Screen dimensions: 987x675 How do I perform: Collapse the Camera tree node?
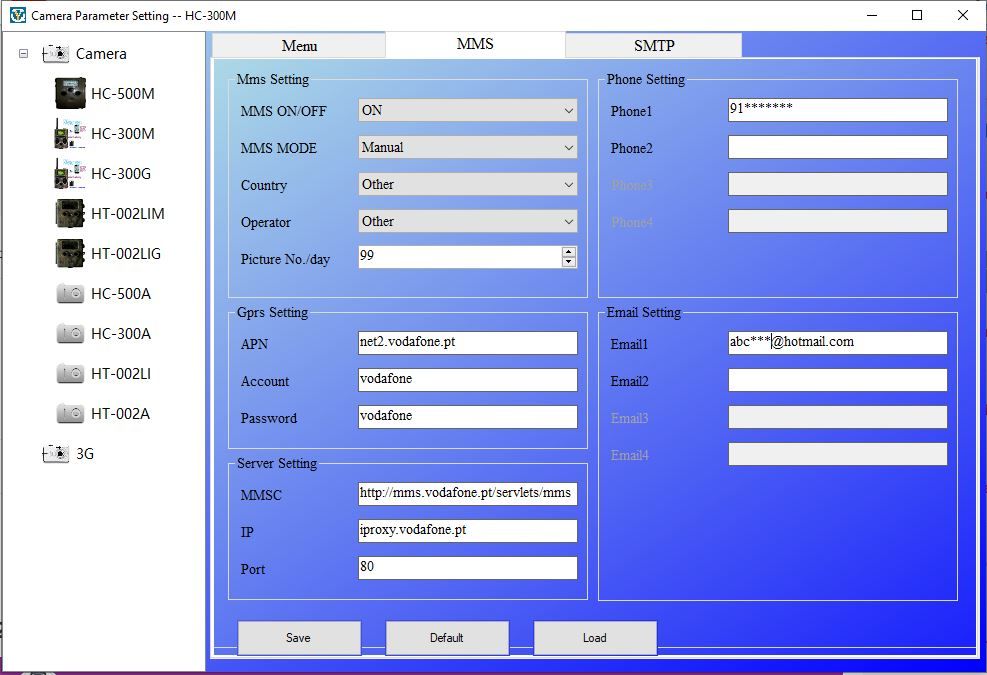23,54
